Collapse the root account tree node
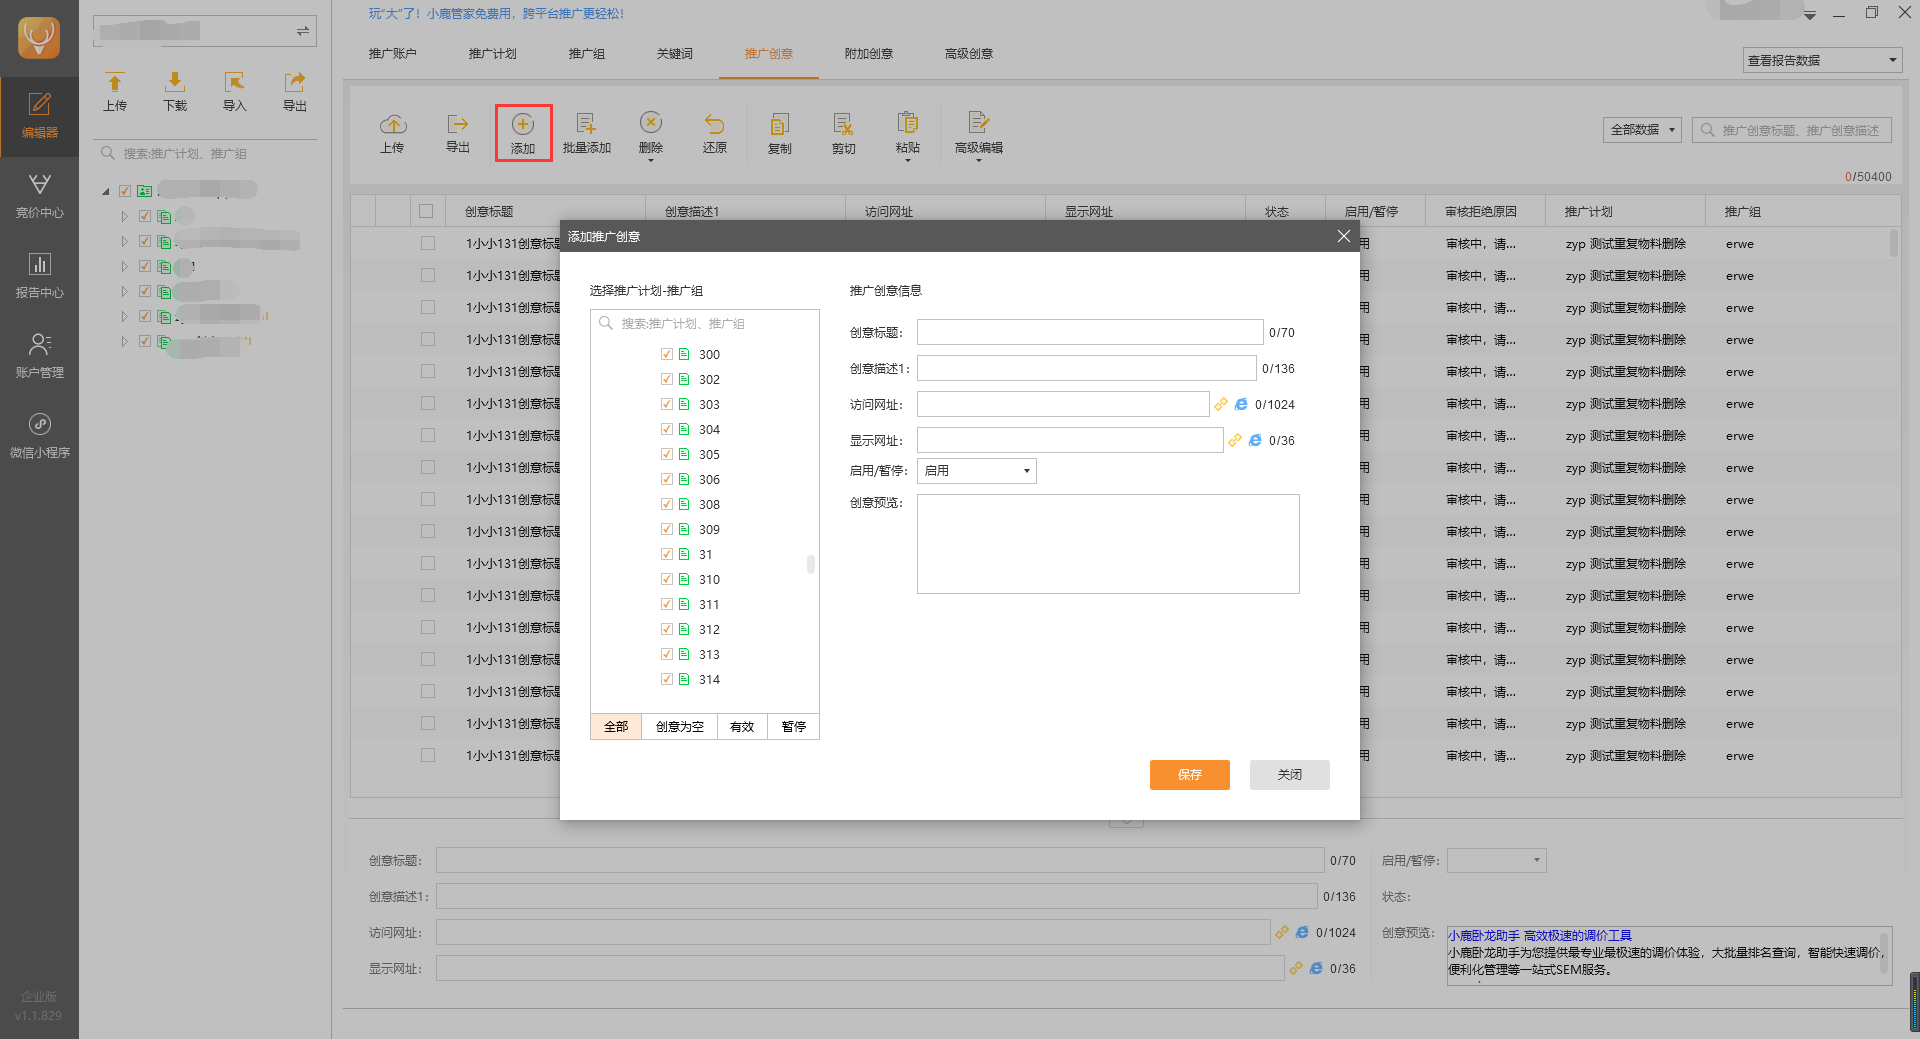 [106, 191]
